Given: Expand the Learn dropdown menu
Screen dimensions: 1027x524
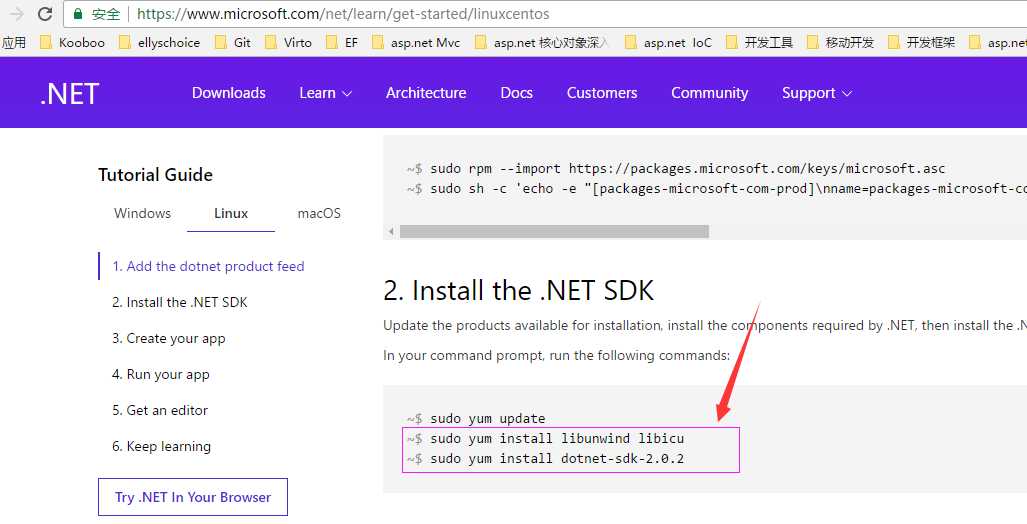Looking at the screenshot, I should (326, 93).
